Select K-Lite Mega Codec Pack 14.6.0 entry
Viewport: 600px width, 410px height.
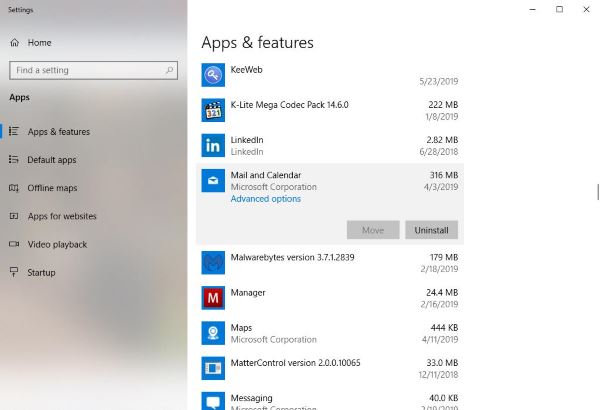click(x=289, y=105)
